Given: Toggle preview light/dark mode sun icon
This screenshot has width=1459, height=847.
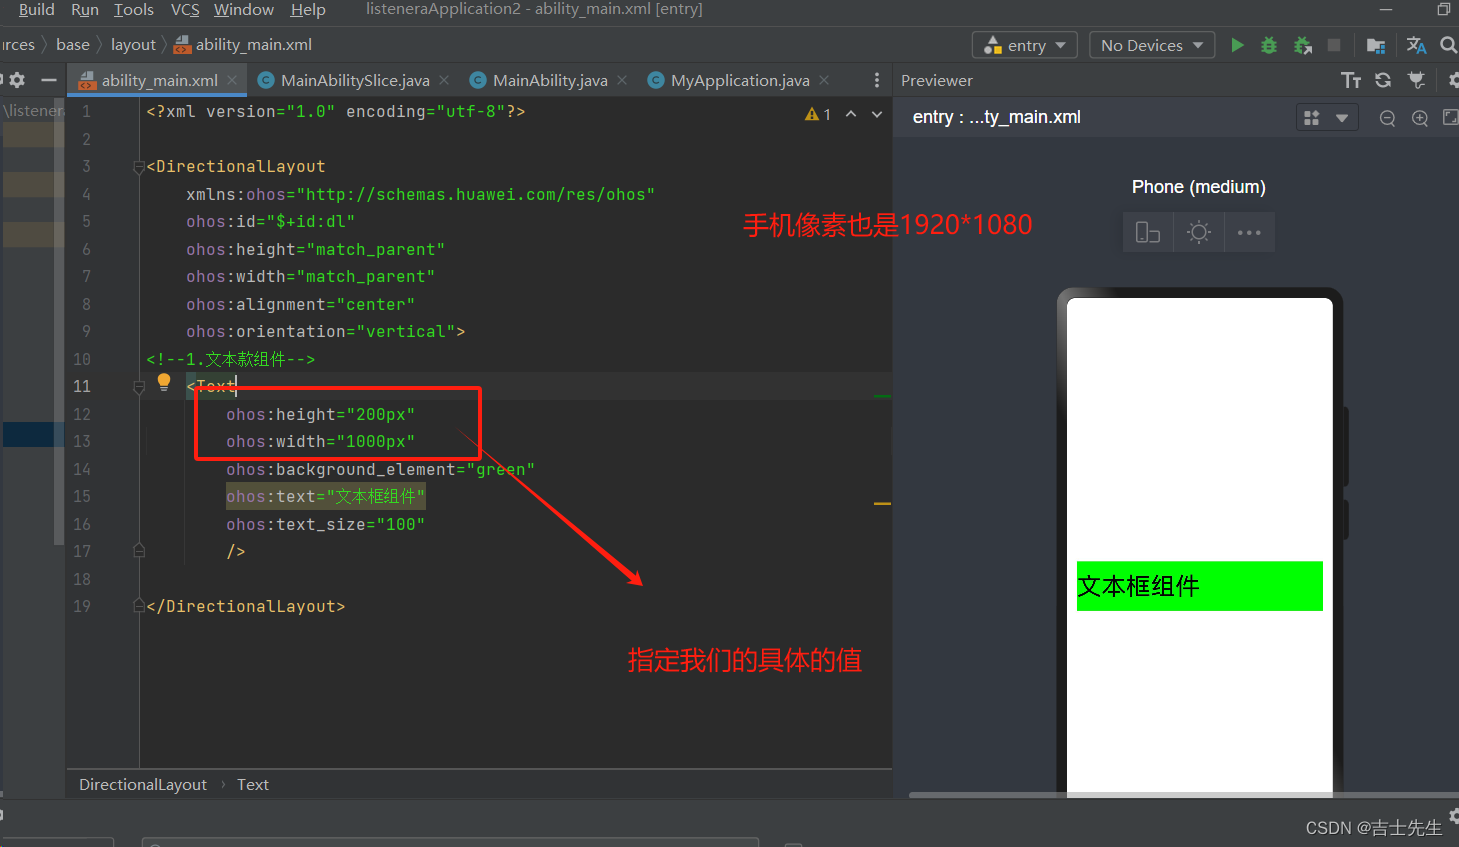Looking at the screenshot, I should click(x=1199, y=233).
